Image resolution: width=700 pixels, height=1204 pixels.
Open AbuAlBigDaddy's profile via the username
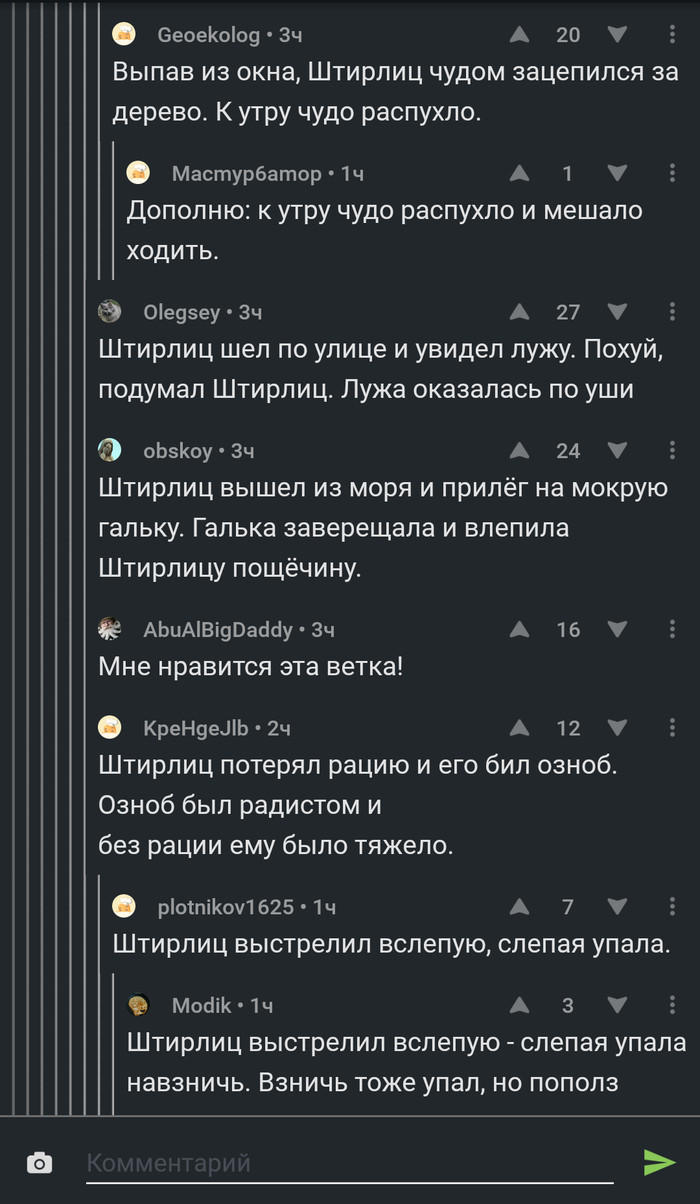point(218,630)
